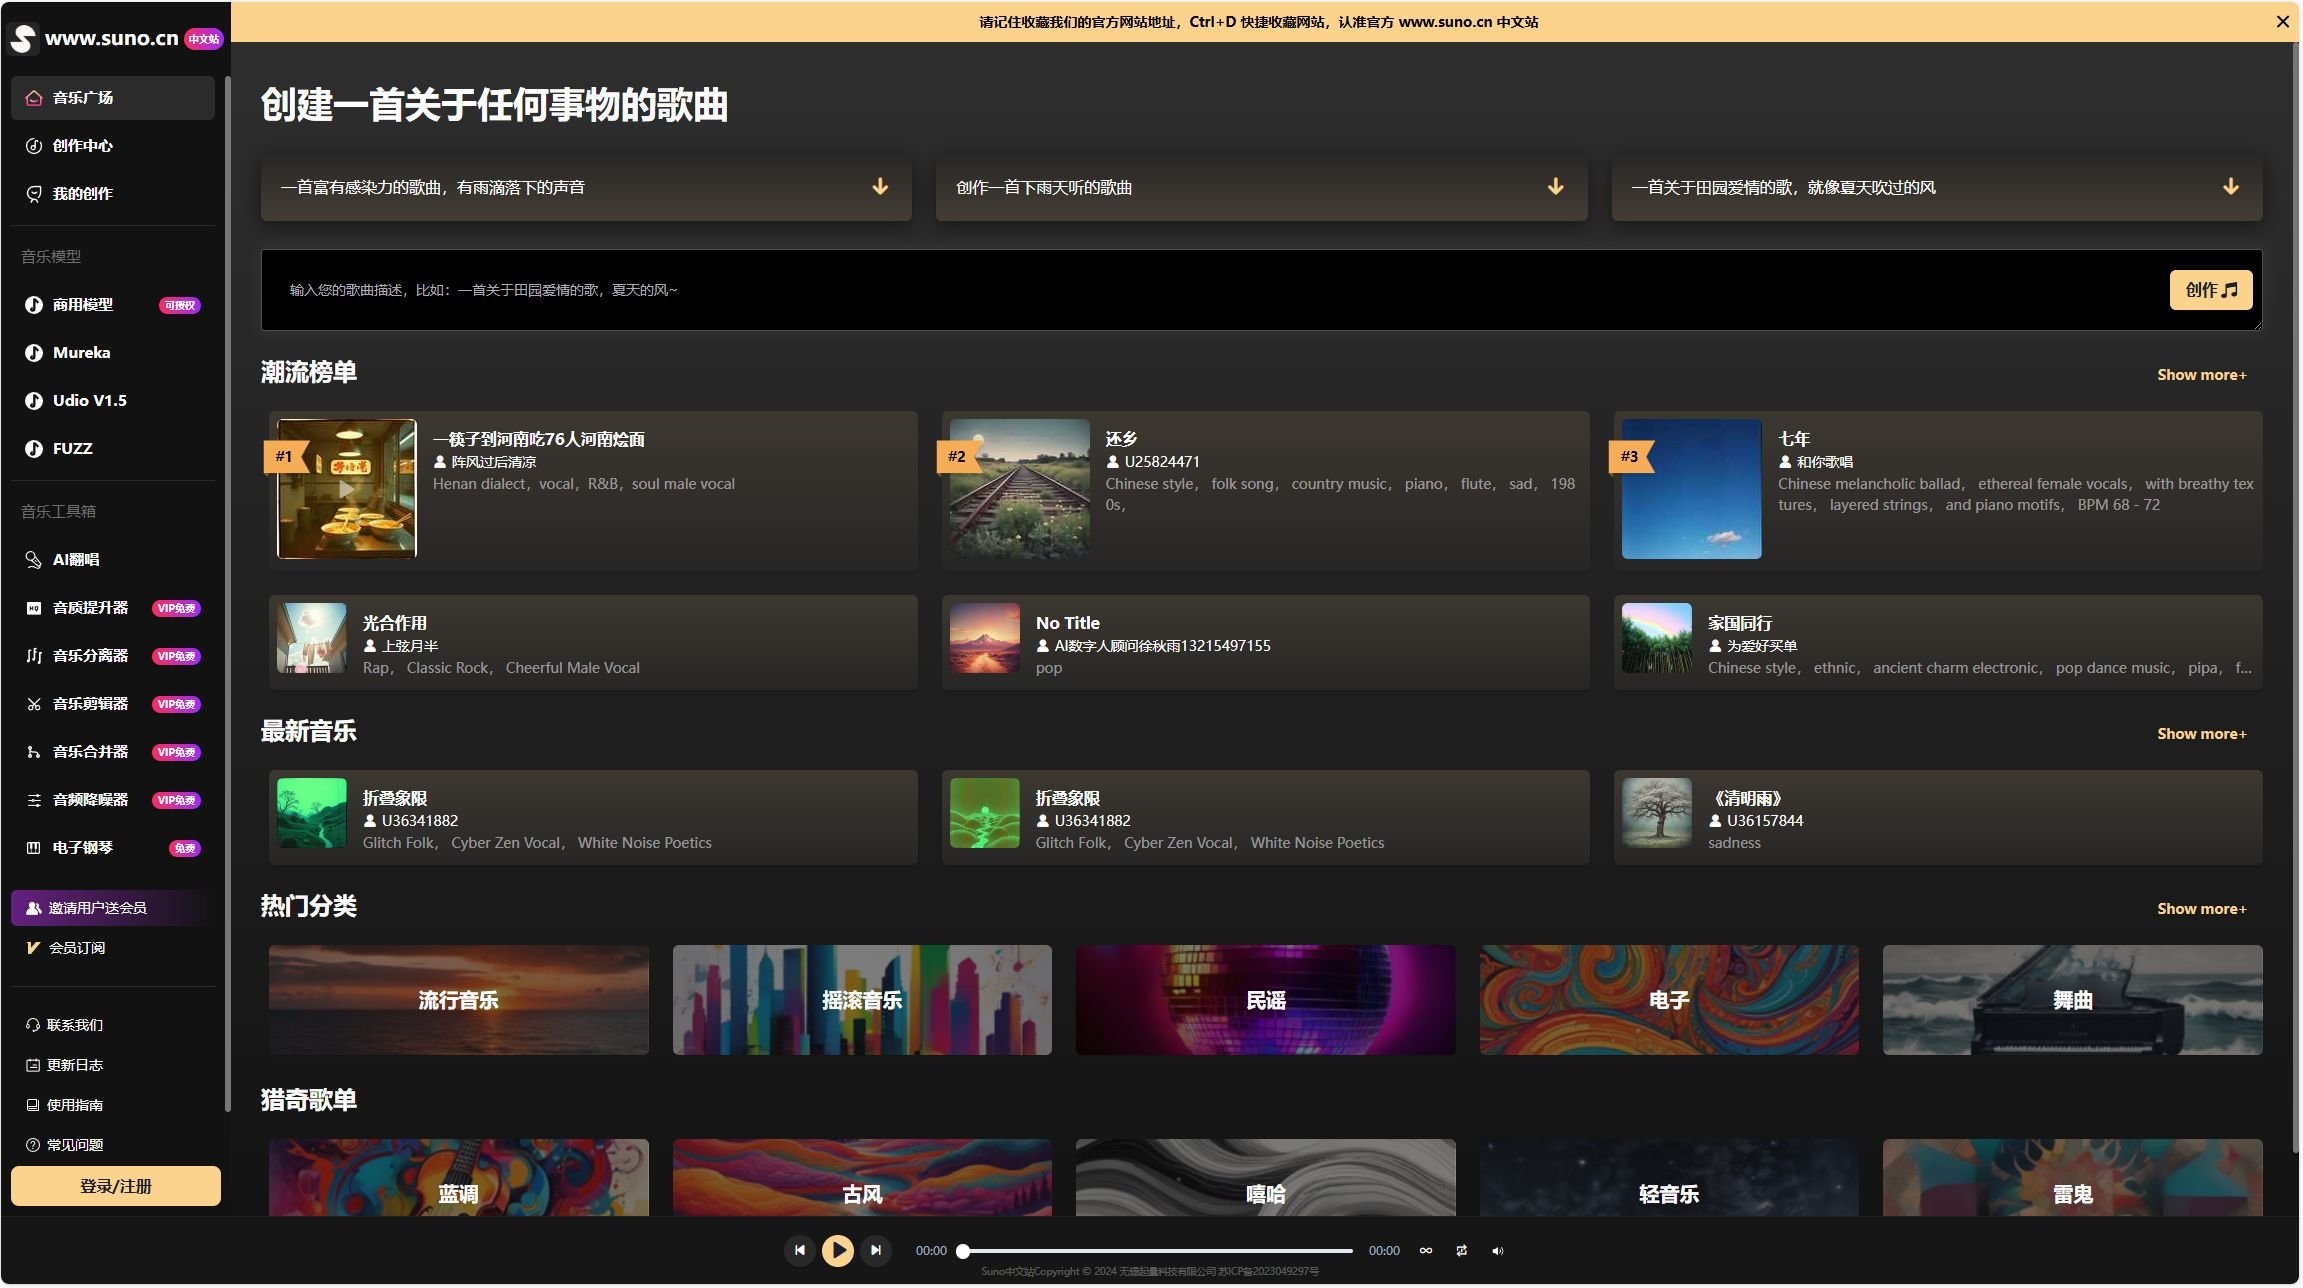Go to 创作中心 in sidebar
Image resolution: width=2303 pixels, height=1288 pixels.
(83, 146)
